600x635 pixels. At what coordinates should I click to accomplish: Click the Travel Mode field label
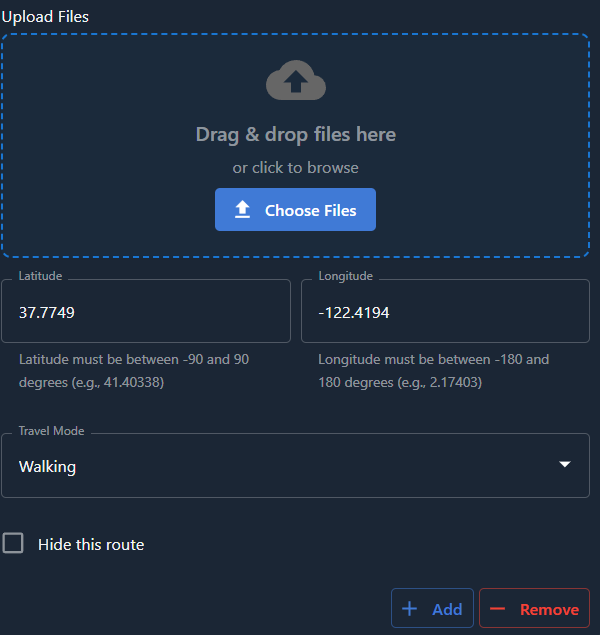coord(51,431)
